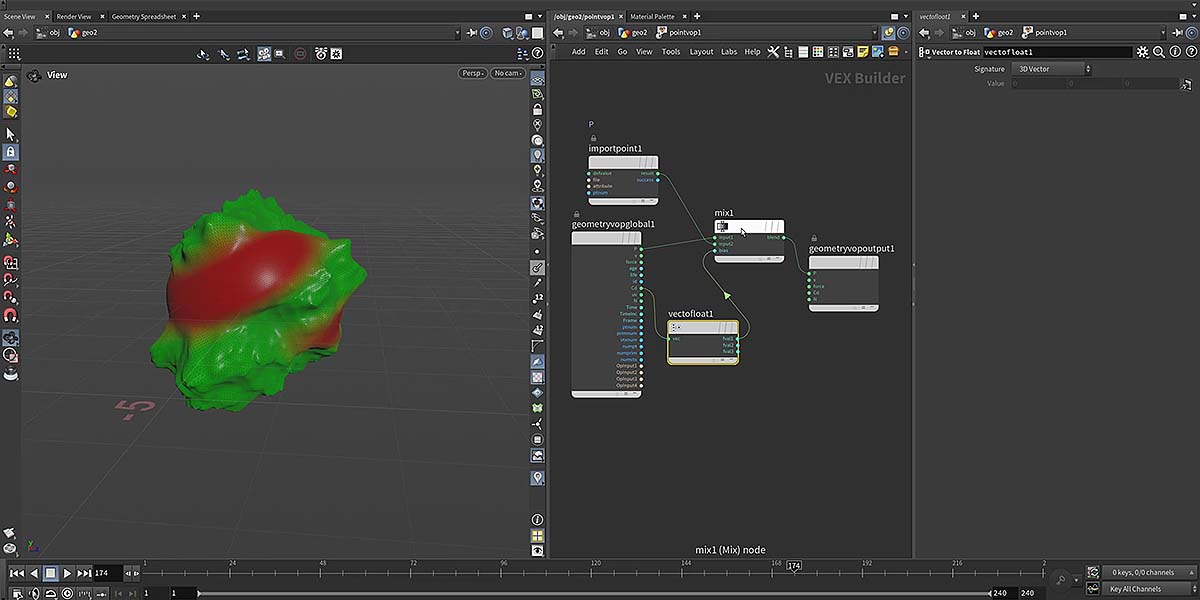Click the network editor grid layout icon
Image resolution: width=1200 pixels, height=600 pixels.
[833, 52]
